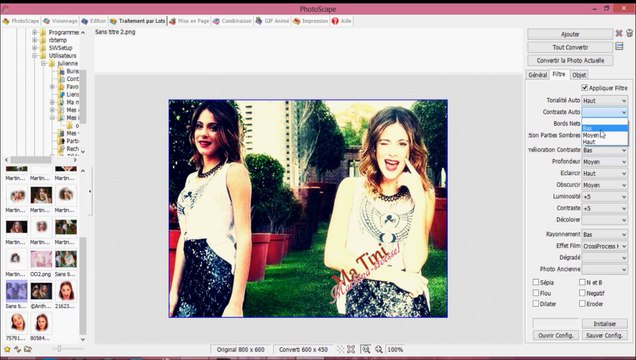Image resolution: width=636 pixels, height=360 pixels.
Task: Clear the list with the trash can icon
Action: (629, 33)
